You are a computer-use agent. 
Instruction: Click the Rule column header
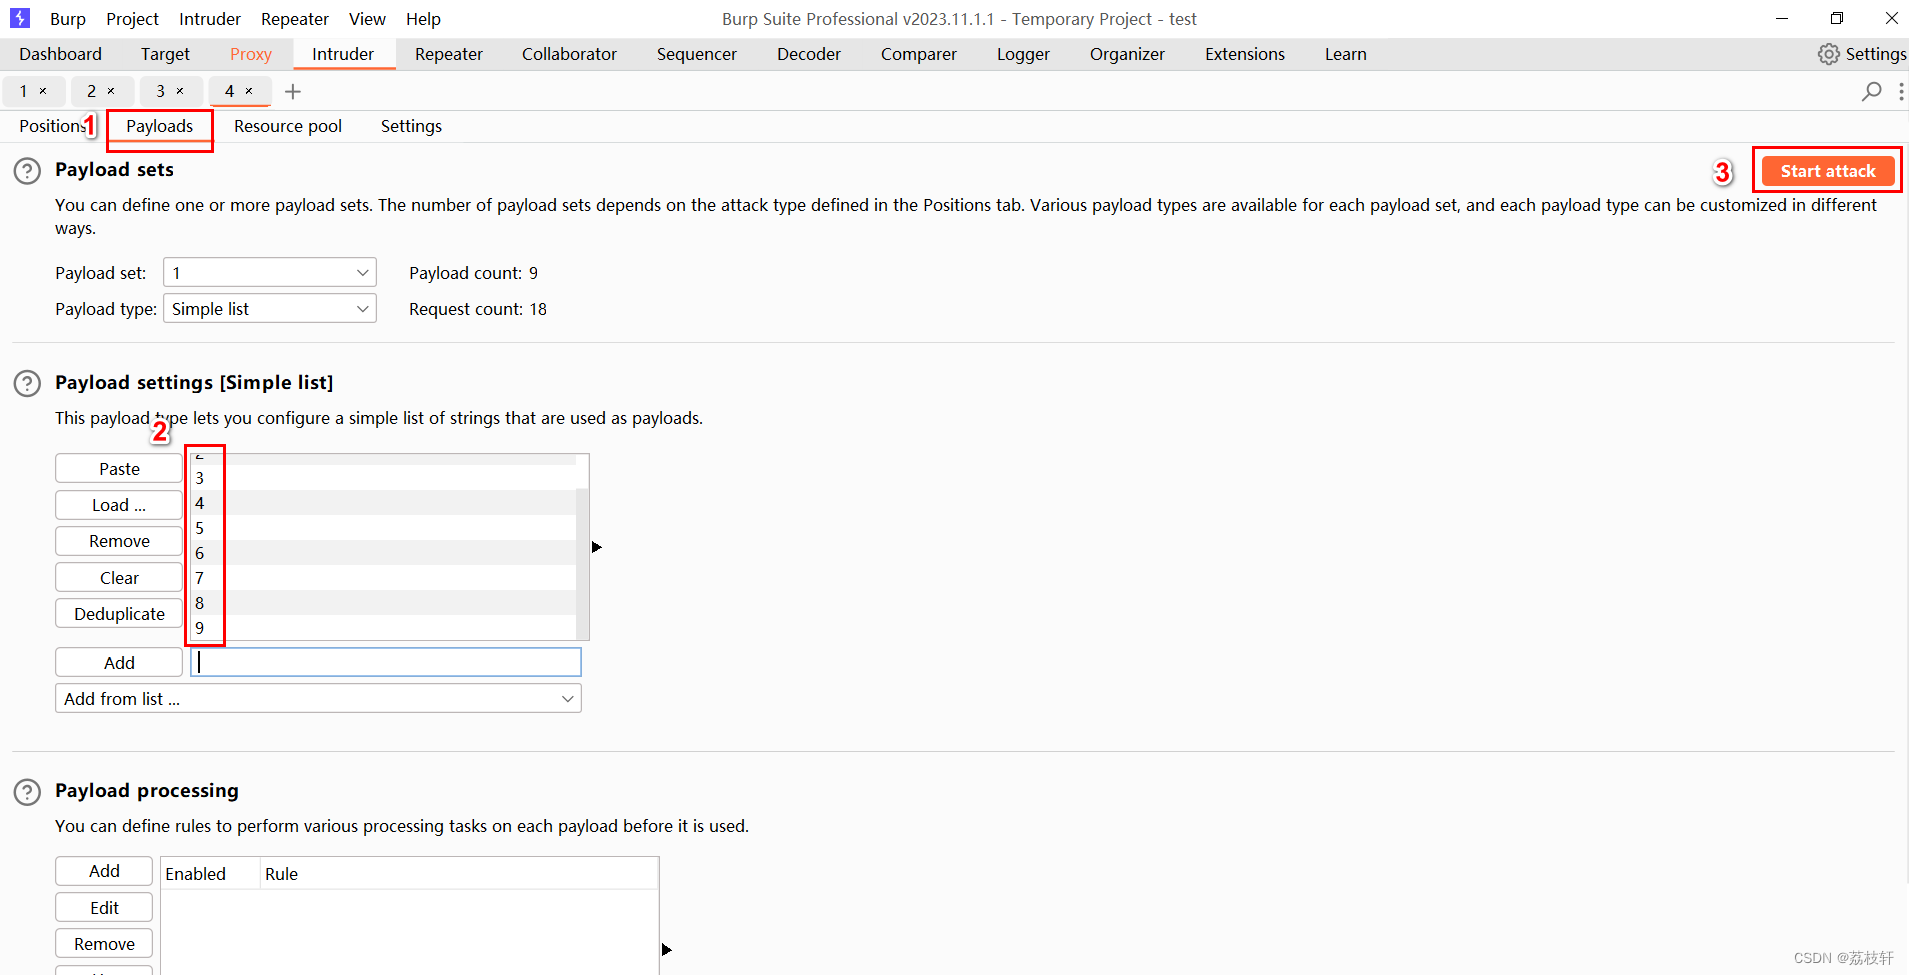(459, 874)
